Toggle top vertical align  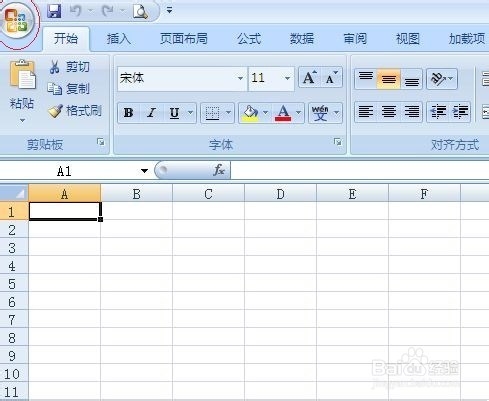click(x=366, y=79)
